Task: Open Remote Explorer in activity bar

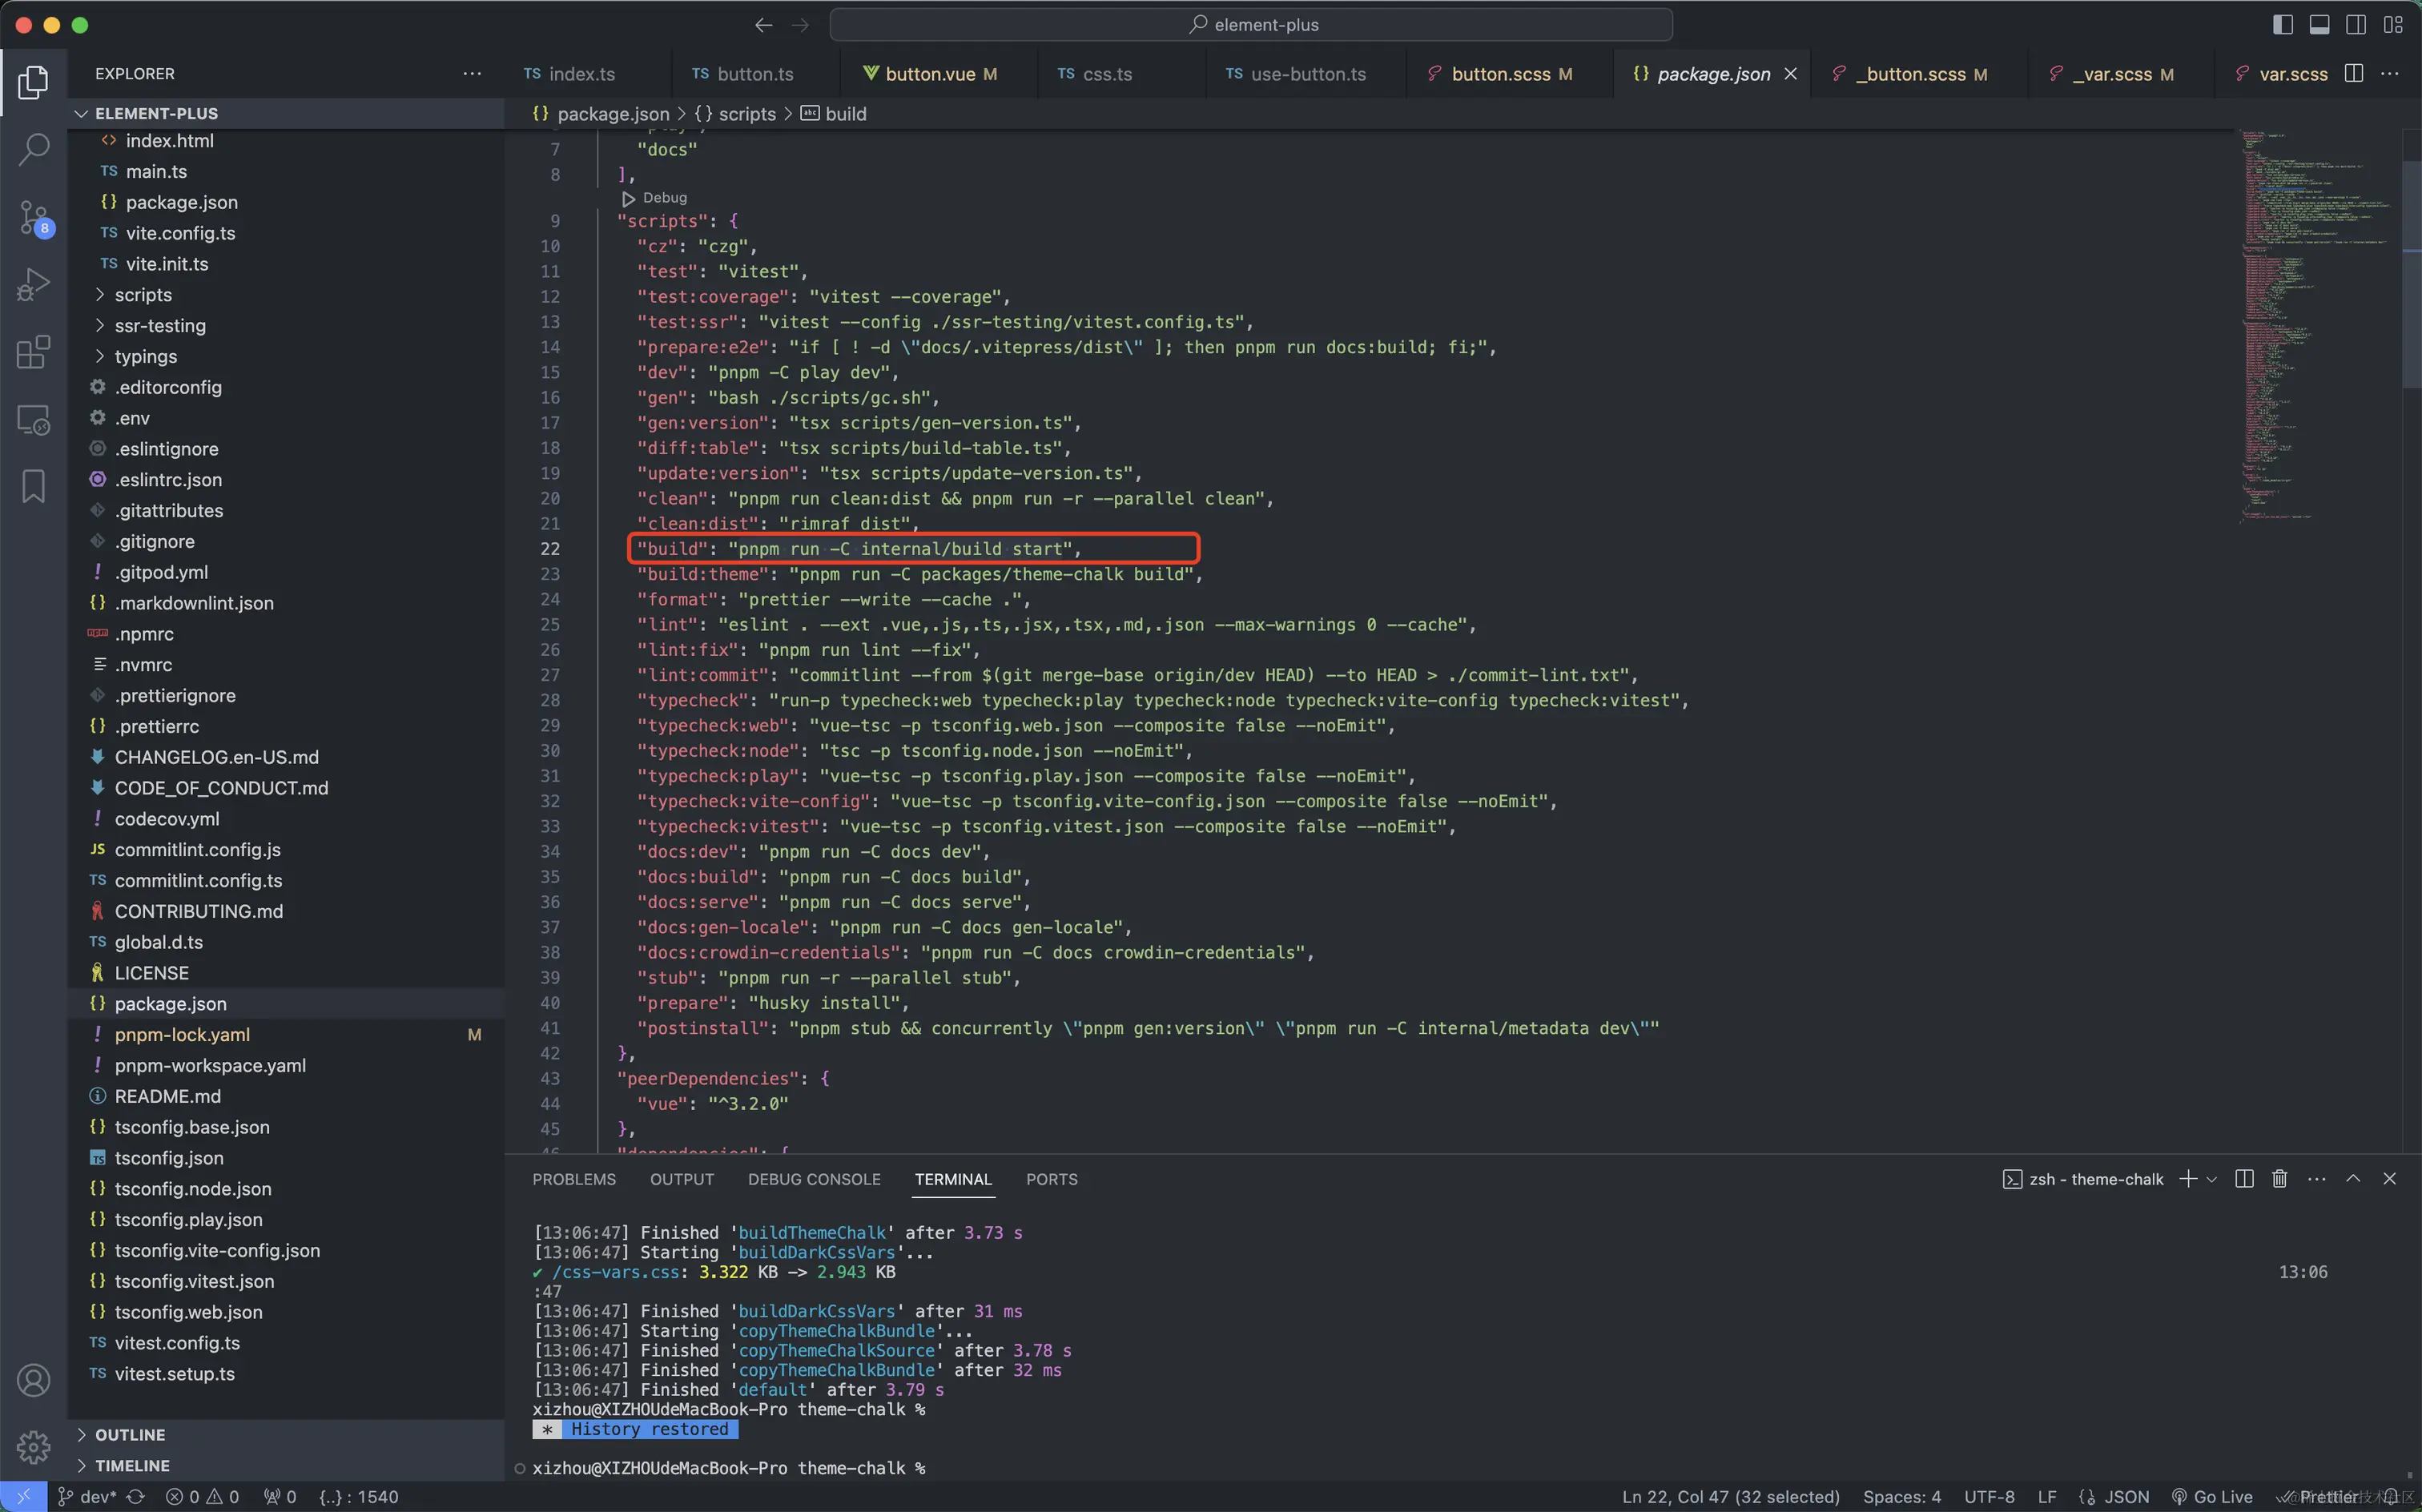Action: (x=33, y=420)
